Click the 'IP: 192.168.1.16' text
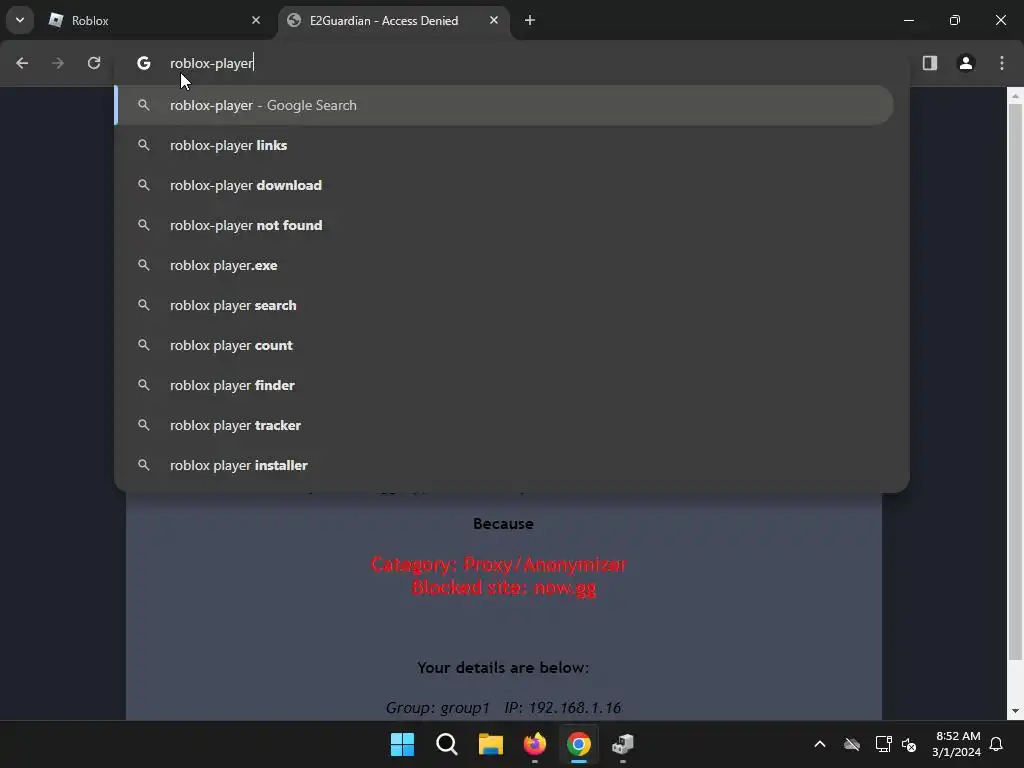 tap(562, 708)
